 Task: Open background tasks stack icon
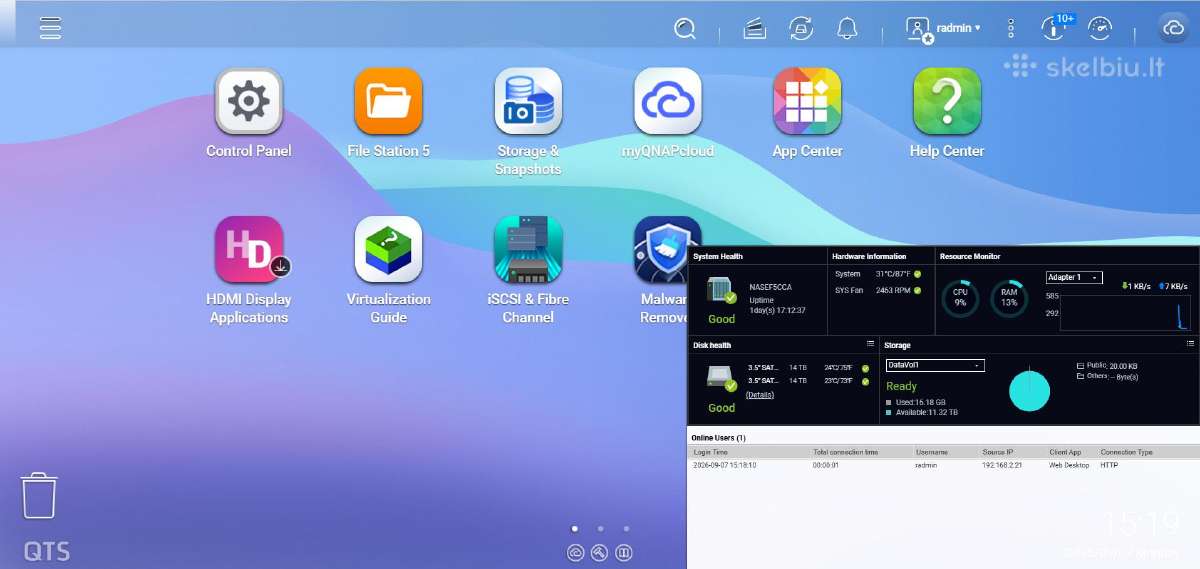(755, 28)
